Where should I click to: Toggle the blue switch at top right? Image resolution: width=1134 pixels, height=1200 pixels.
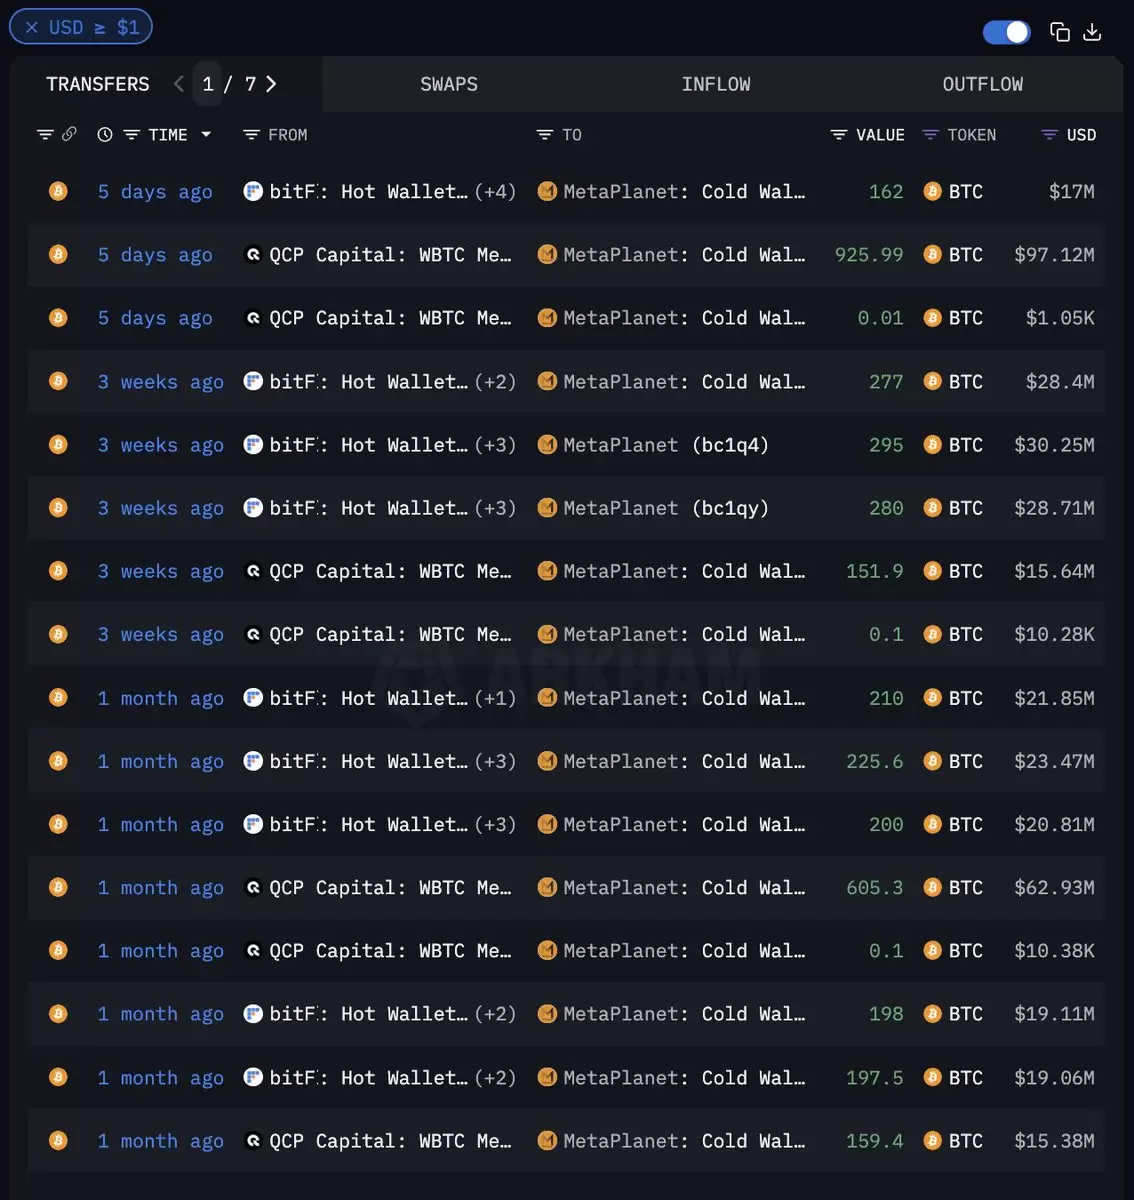pyautogui.click(x=1007, y=32)
